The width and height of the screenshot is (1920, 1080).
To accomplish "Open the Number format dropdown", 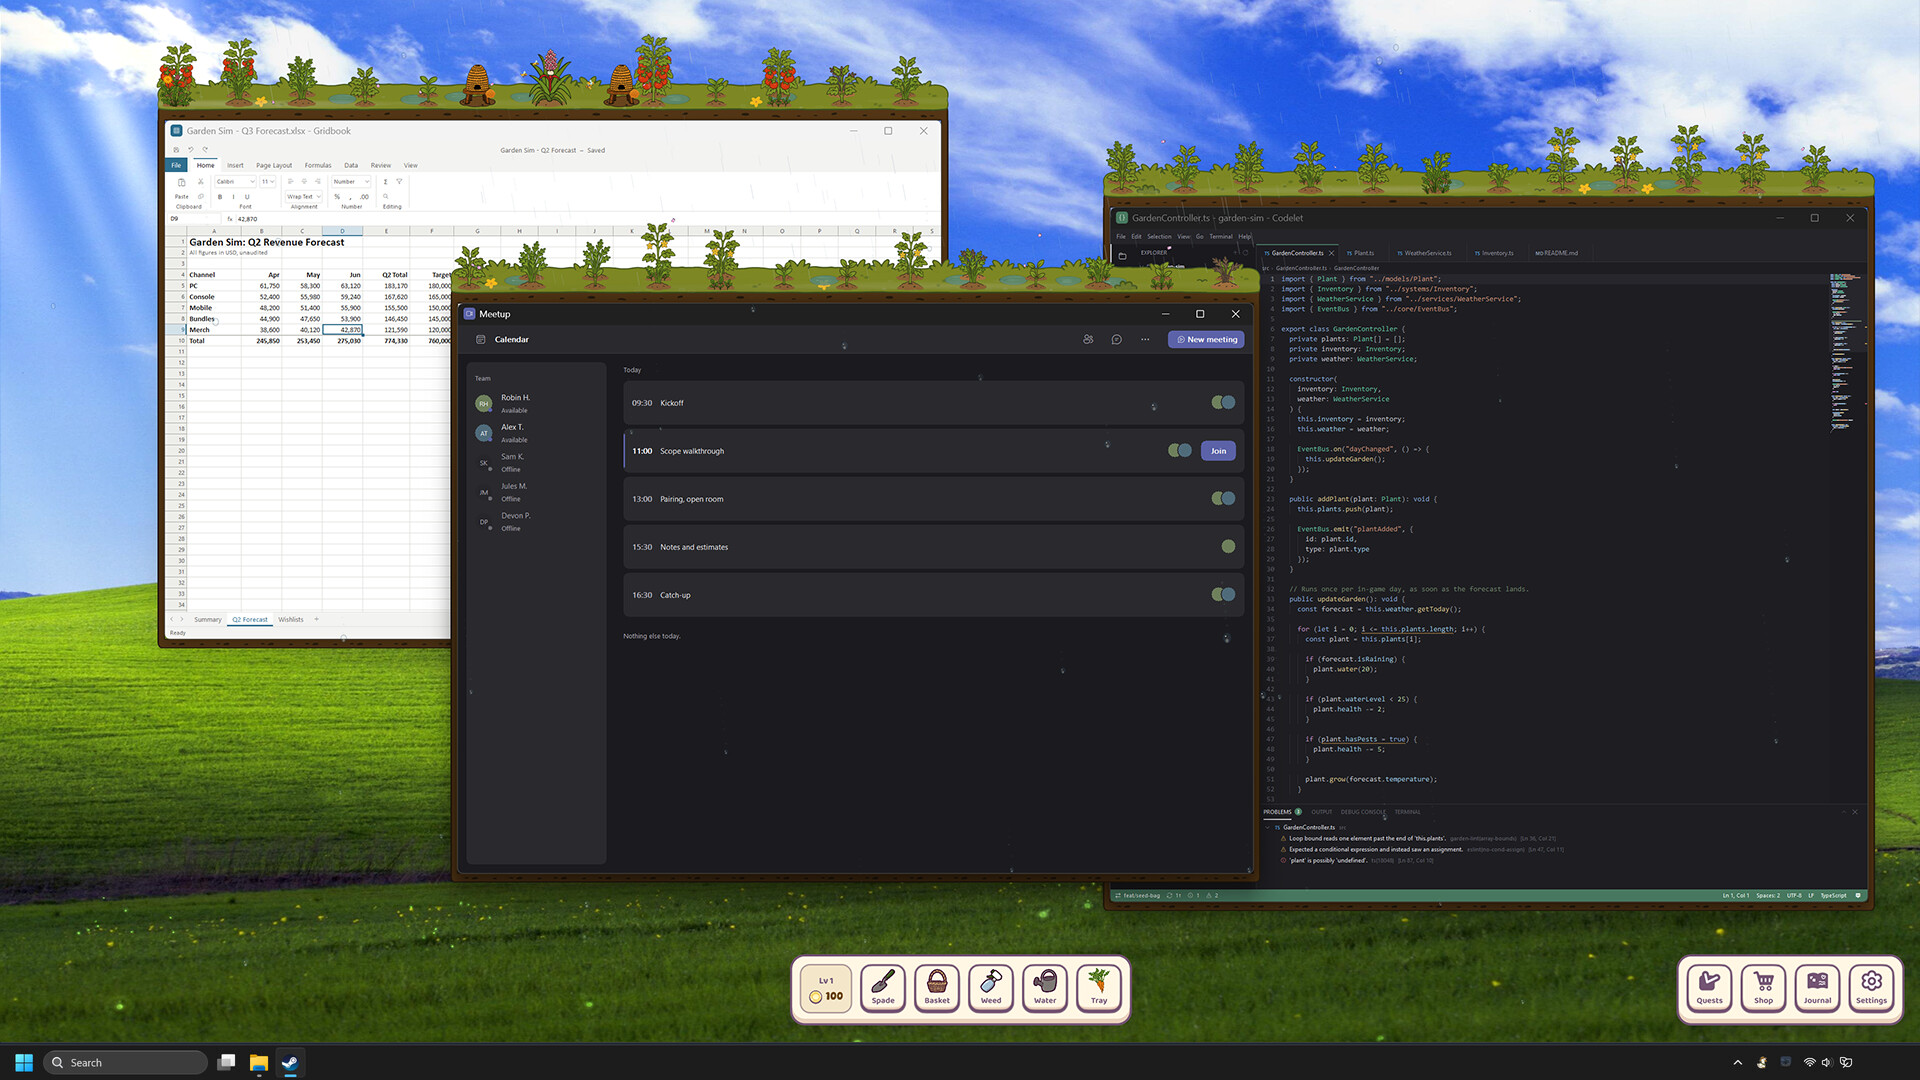I will coord(351,182).
